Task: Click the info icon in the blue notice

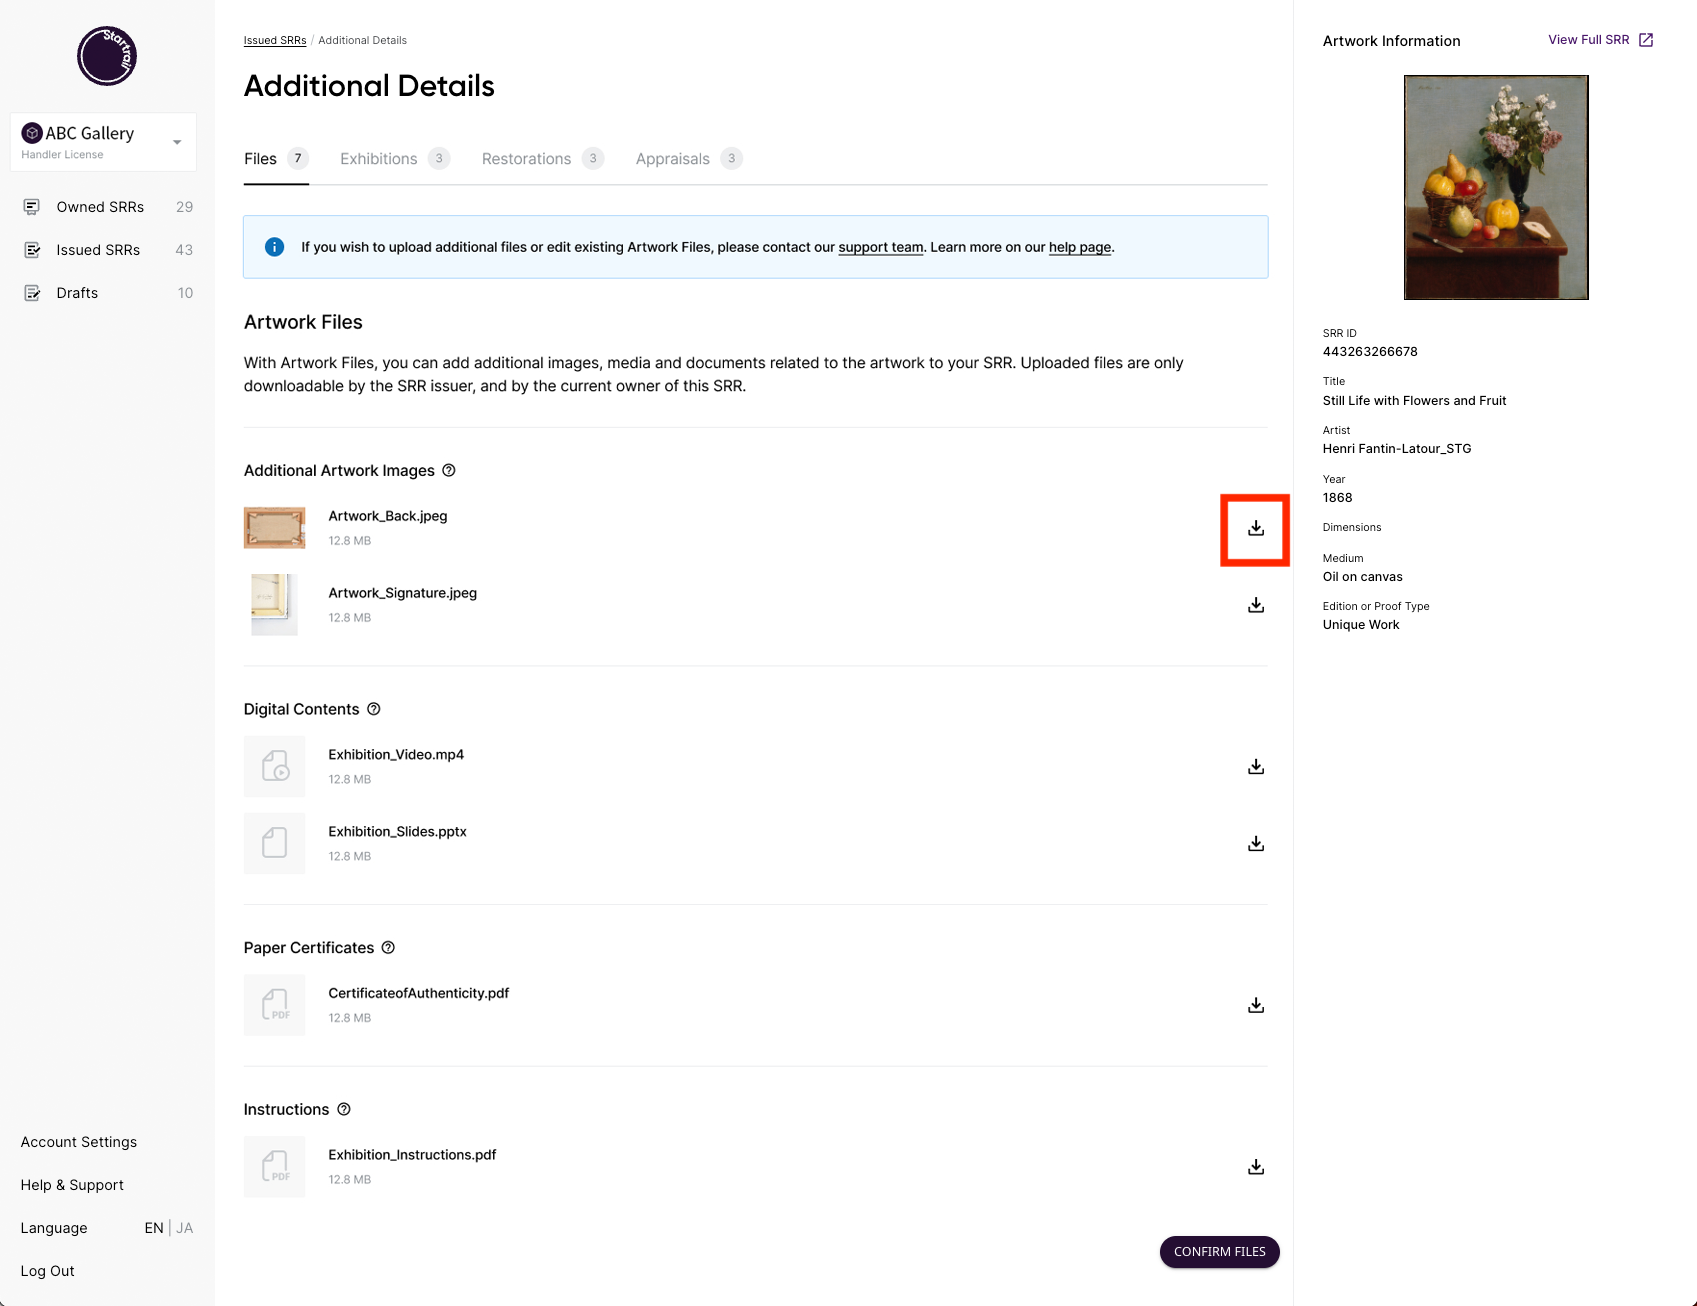Action: 274,247
